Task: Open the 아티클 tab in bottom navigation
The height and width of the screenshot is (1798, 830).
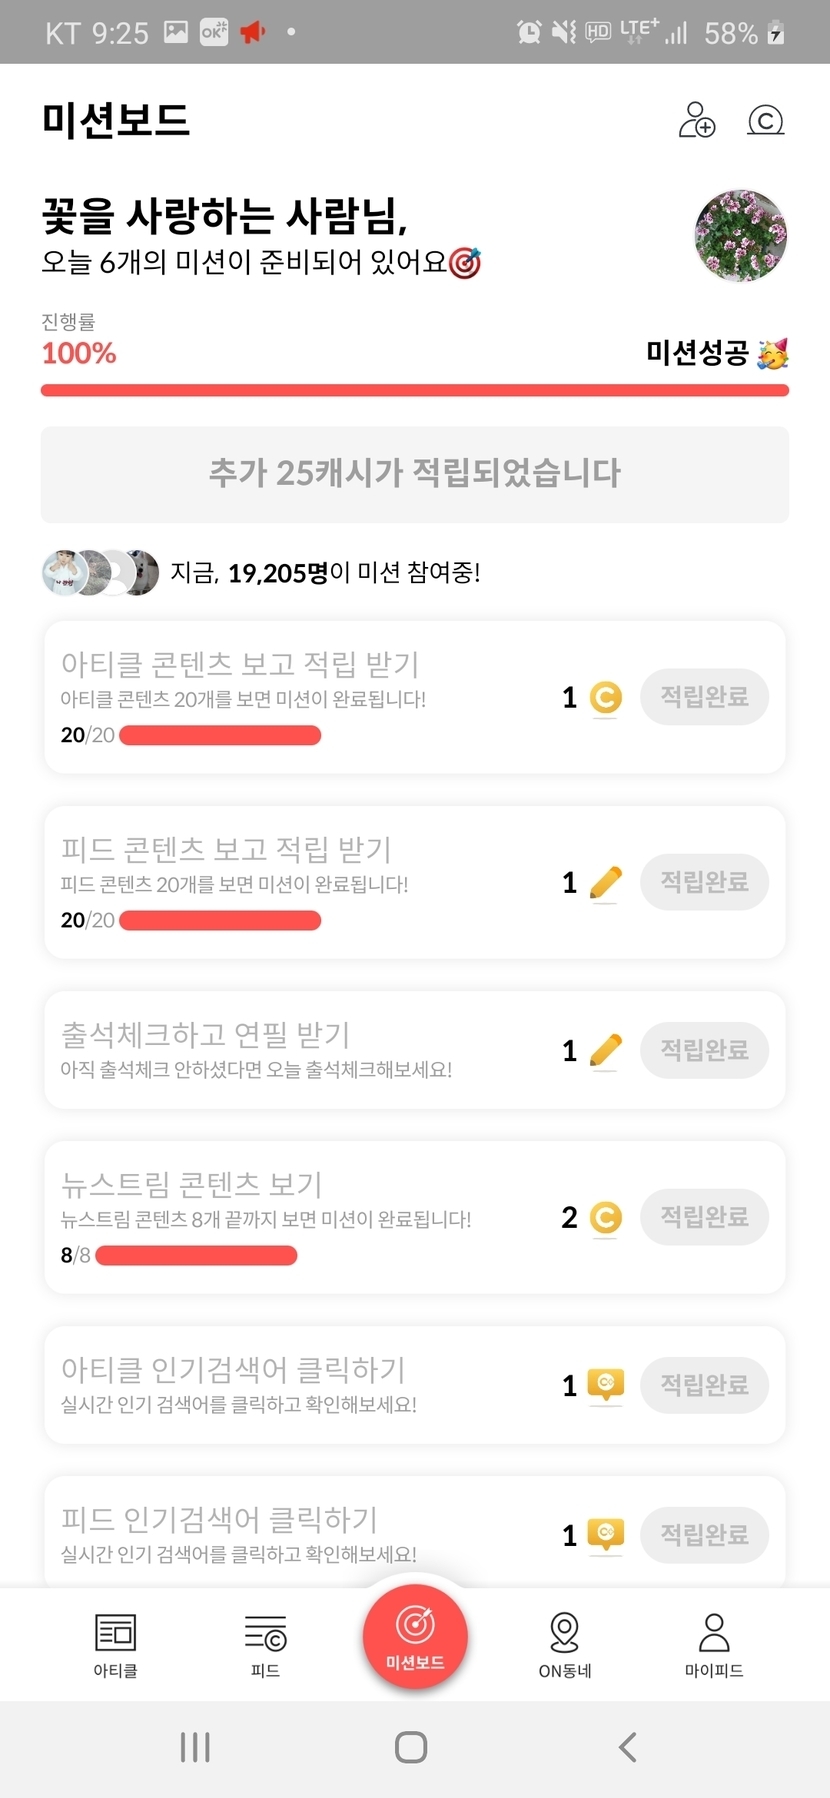Action: 115,1645
